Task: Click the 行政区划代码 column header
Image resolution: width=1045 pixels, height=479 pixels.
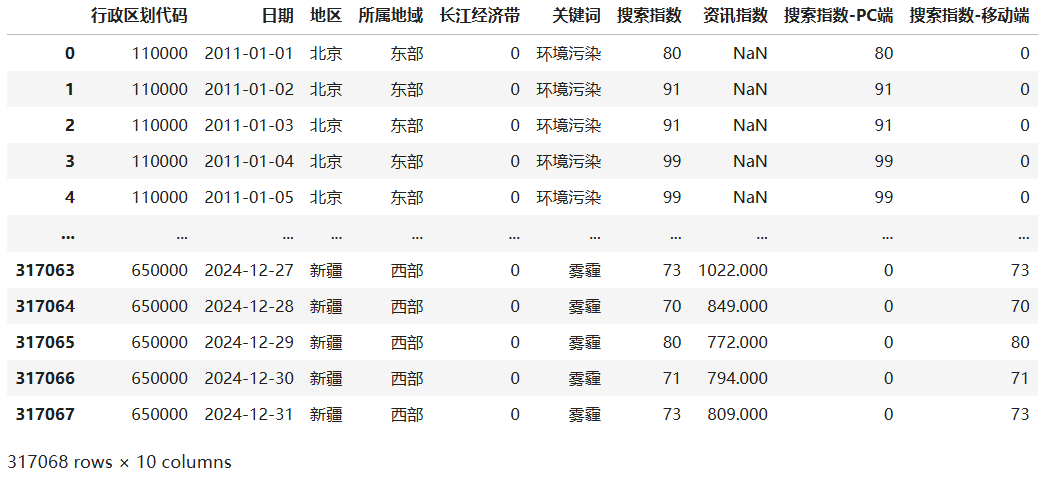Action: (138, 16)
